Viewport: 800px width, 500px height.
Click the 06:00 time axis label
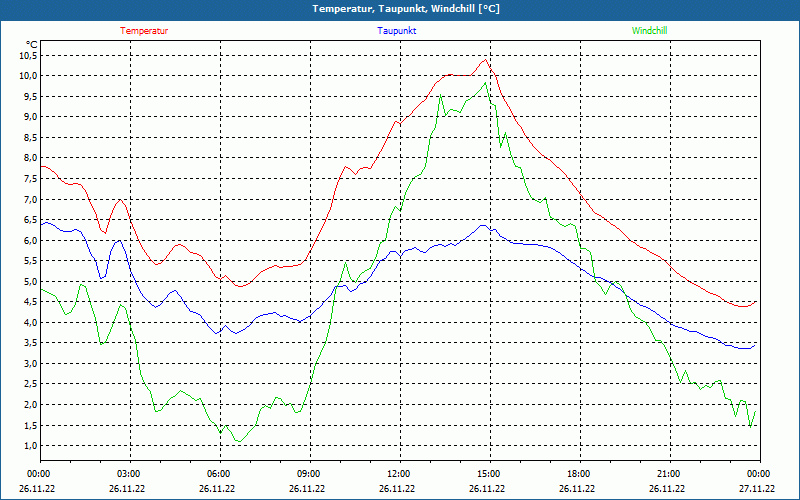click(x=218, y=473)
